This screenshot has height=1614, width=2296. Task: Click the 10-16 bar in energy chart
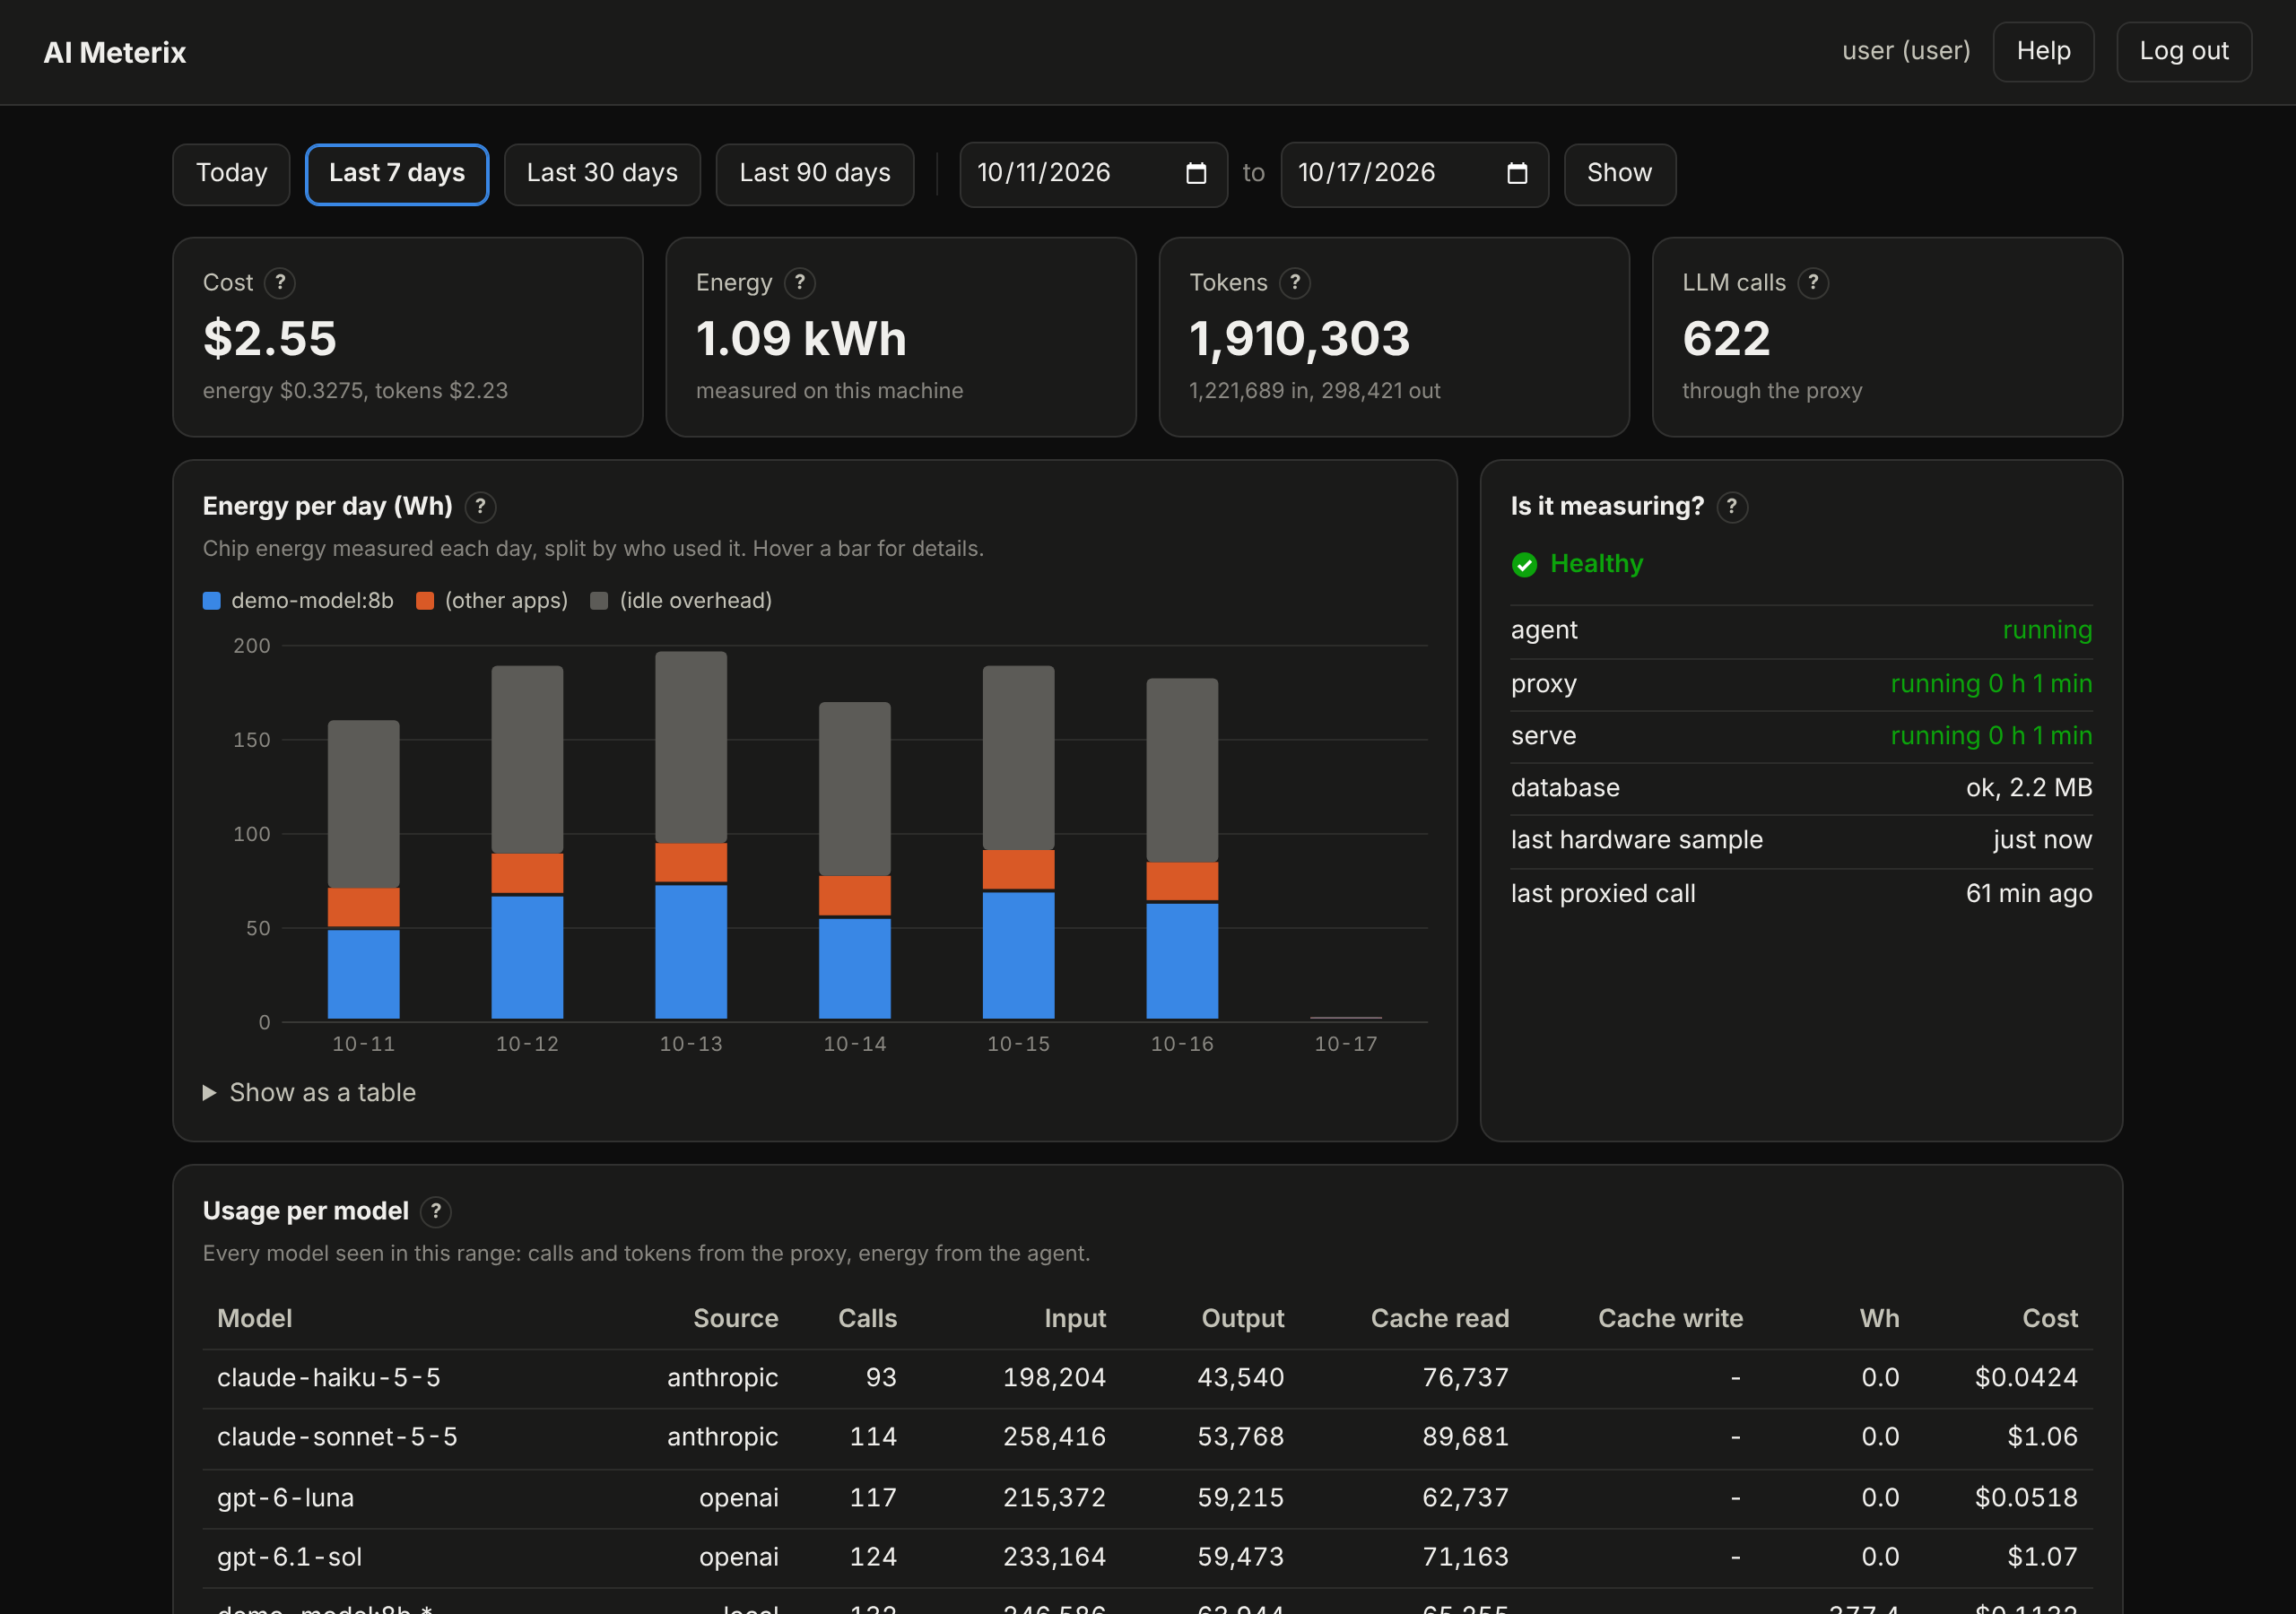(x=1182, y=849)
